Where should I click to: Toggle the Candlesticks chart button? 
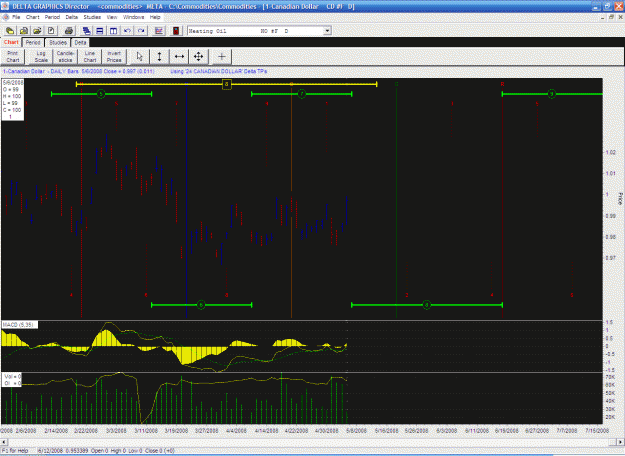65,57
